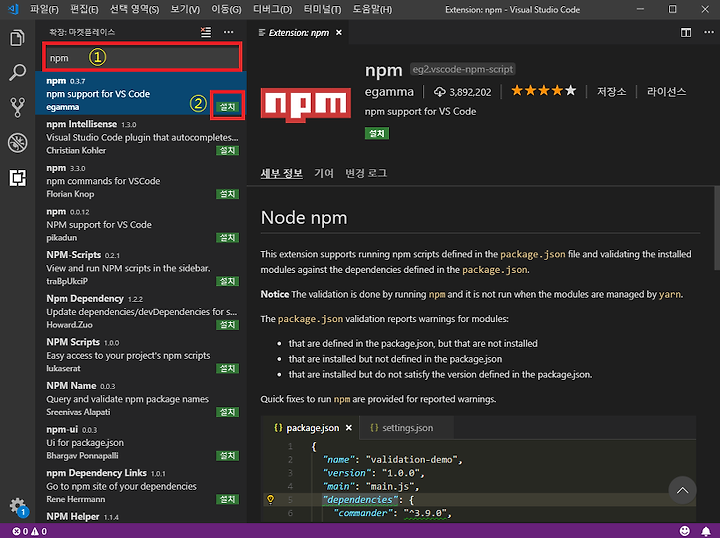
Task: Click the VS Code logo icon
Action: pos(13,9)
